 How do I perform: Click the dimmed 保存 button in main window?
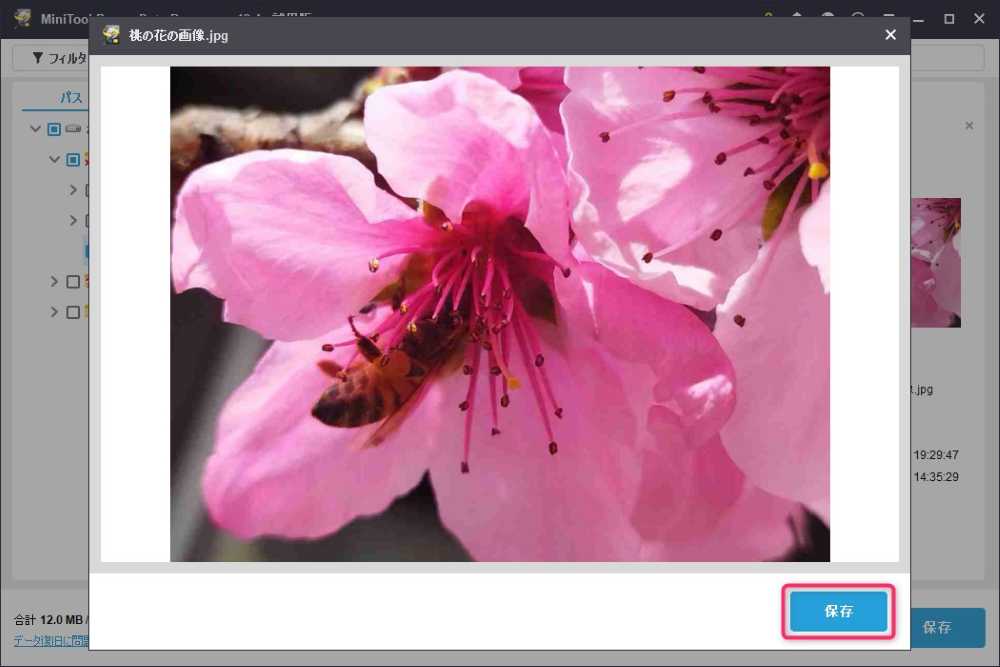(937, 628)
